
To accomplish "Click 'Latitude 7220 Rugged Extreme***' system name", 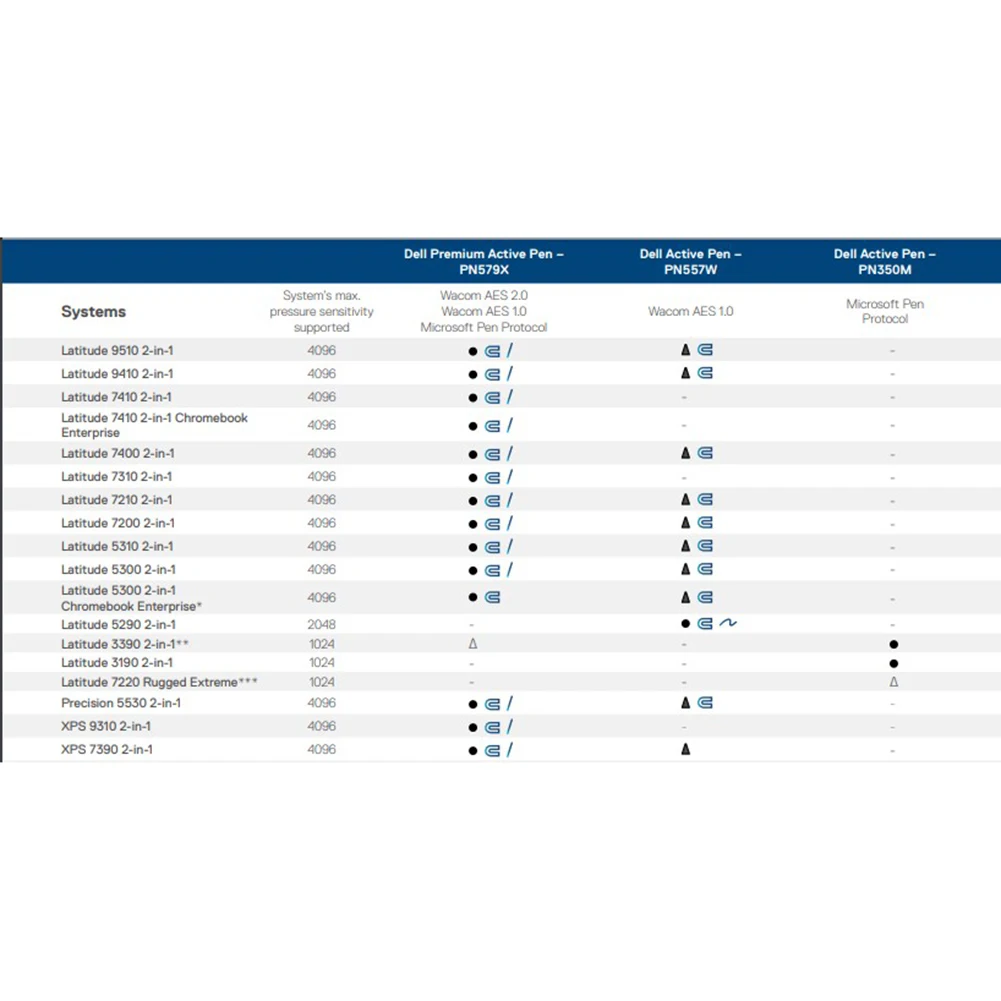I will pos(160,682).
